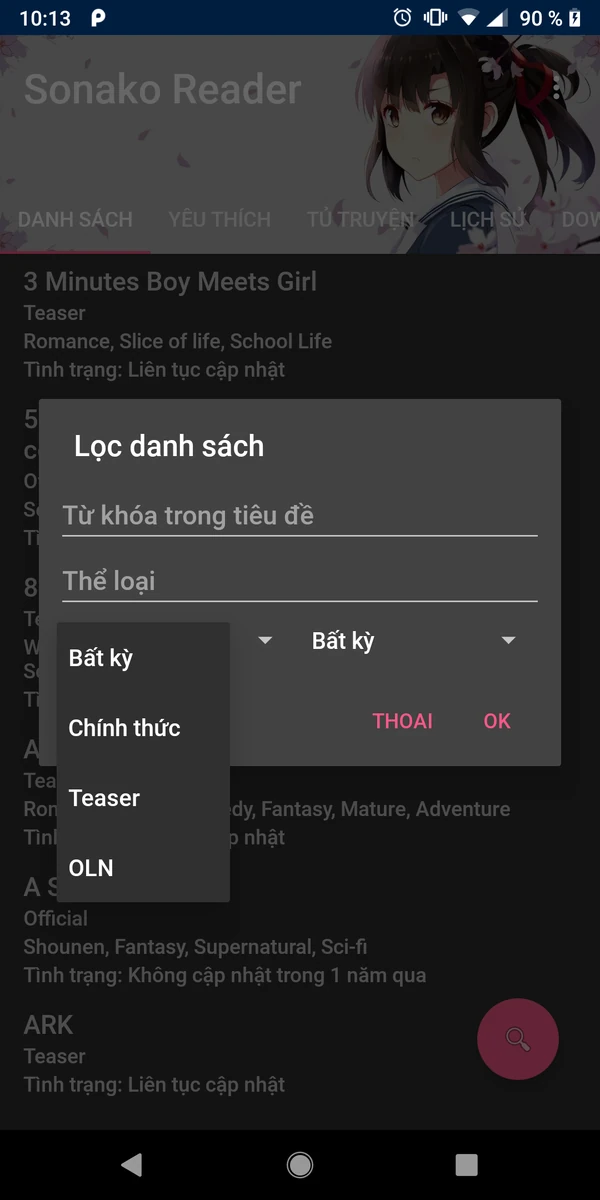This screenshot has height=1200, width=600.
Task: Switch to the LỊCH SỬ tab
Action: (487, 219)
